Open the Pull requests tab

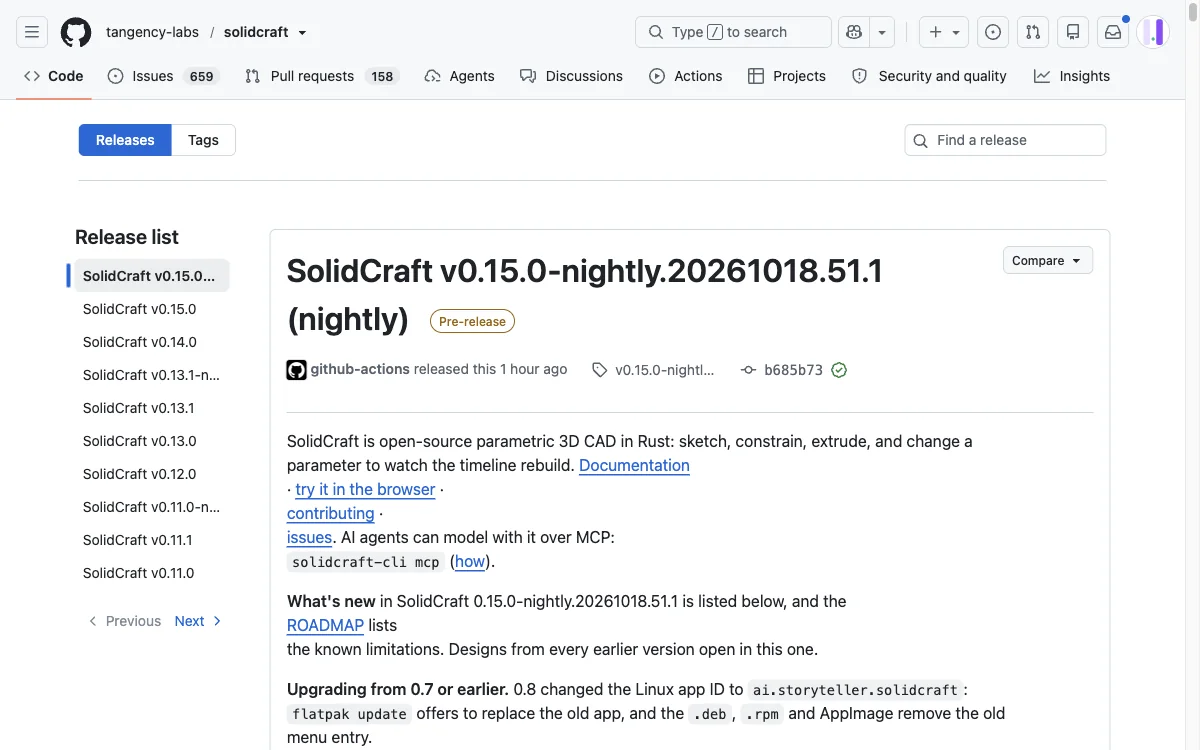tap(321, 76)
